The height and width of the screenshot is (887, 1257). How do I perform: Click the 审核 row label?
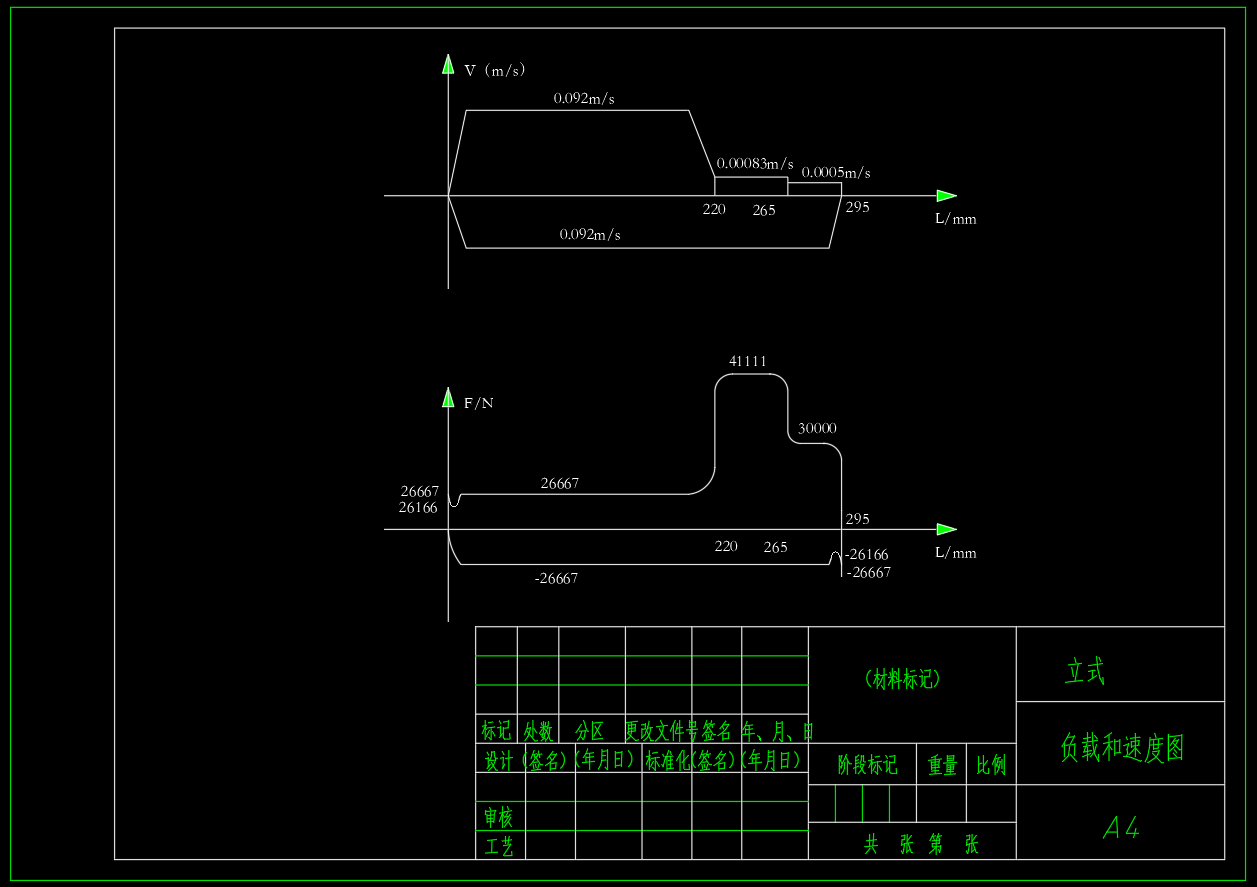point(499,817)
